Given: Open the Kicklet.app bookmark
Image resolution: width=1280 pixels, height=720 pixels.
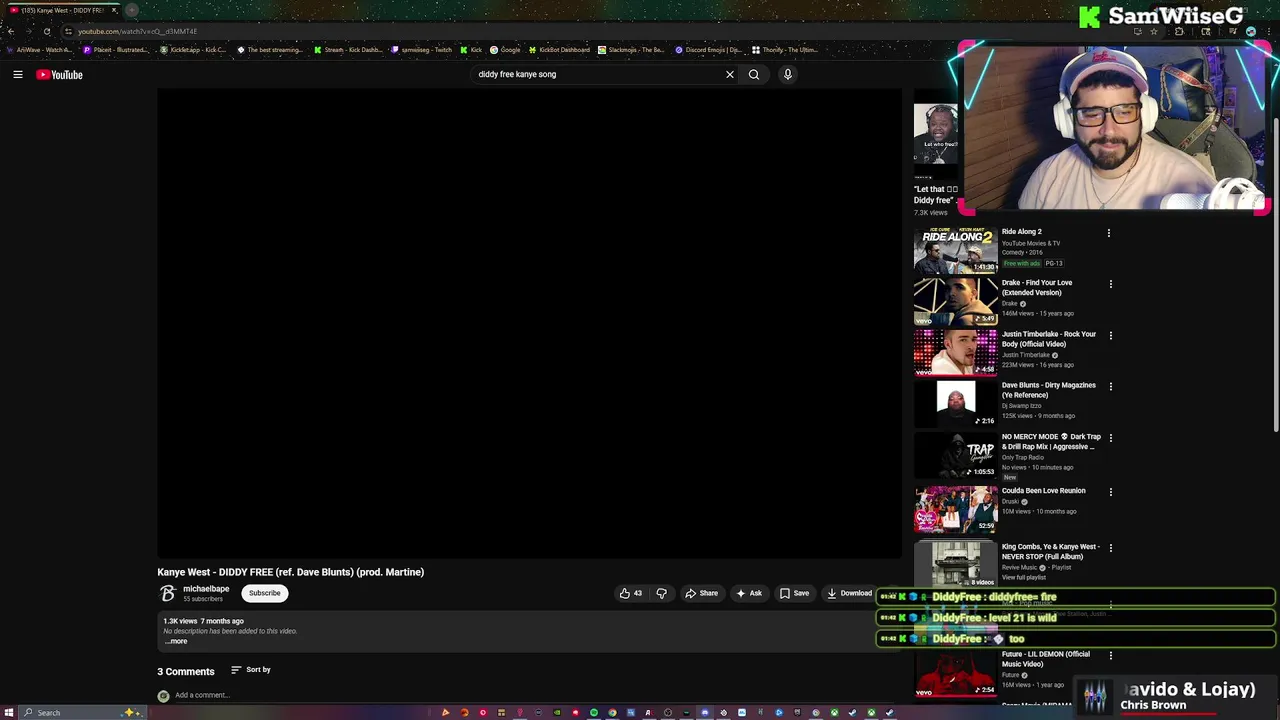Looking at the screenshot, I should [193, 50].
